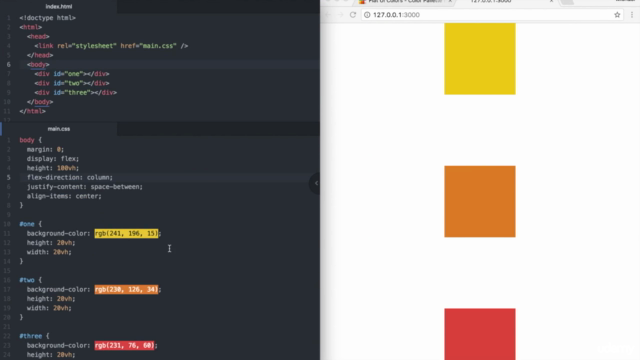Screen dimensions: 640x360
Task: Click the '#two {' selector
Action: coord(31,280)
